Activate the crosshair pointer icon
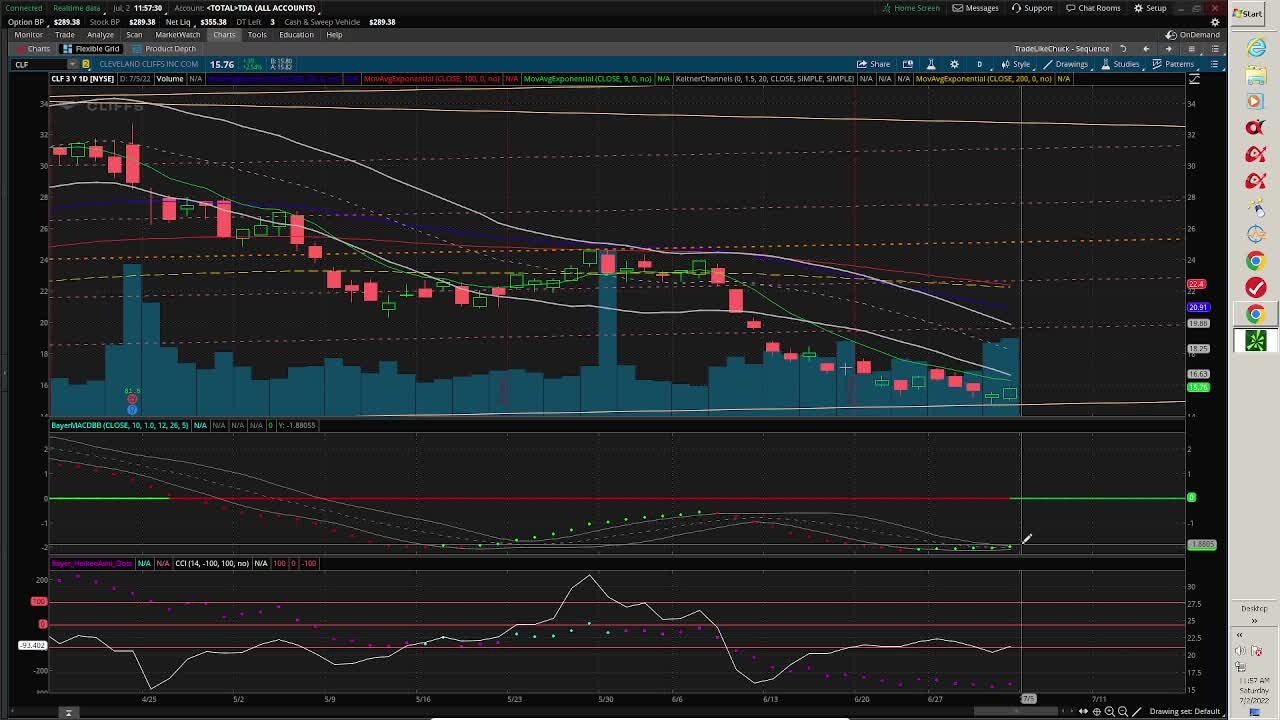Image resolution: width=1280 pixels, height=720 pixels. click(1096, 711)
